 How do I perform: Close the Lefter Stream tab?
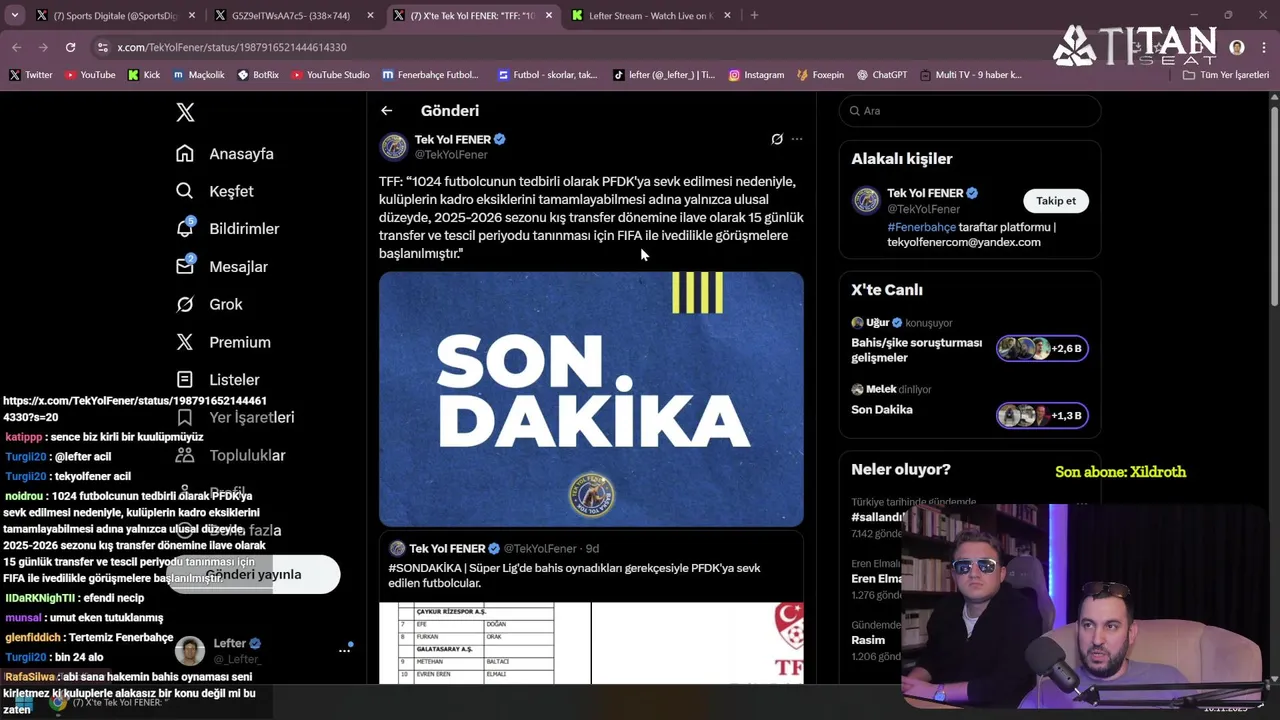[727, 15]
